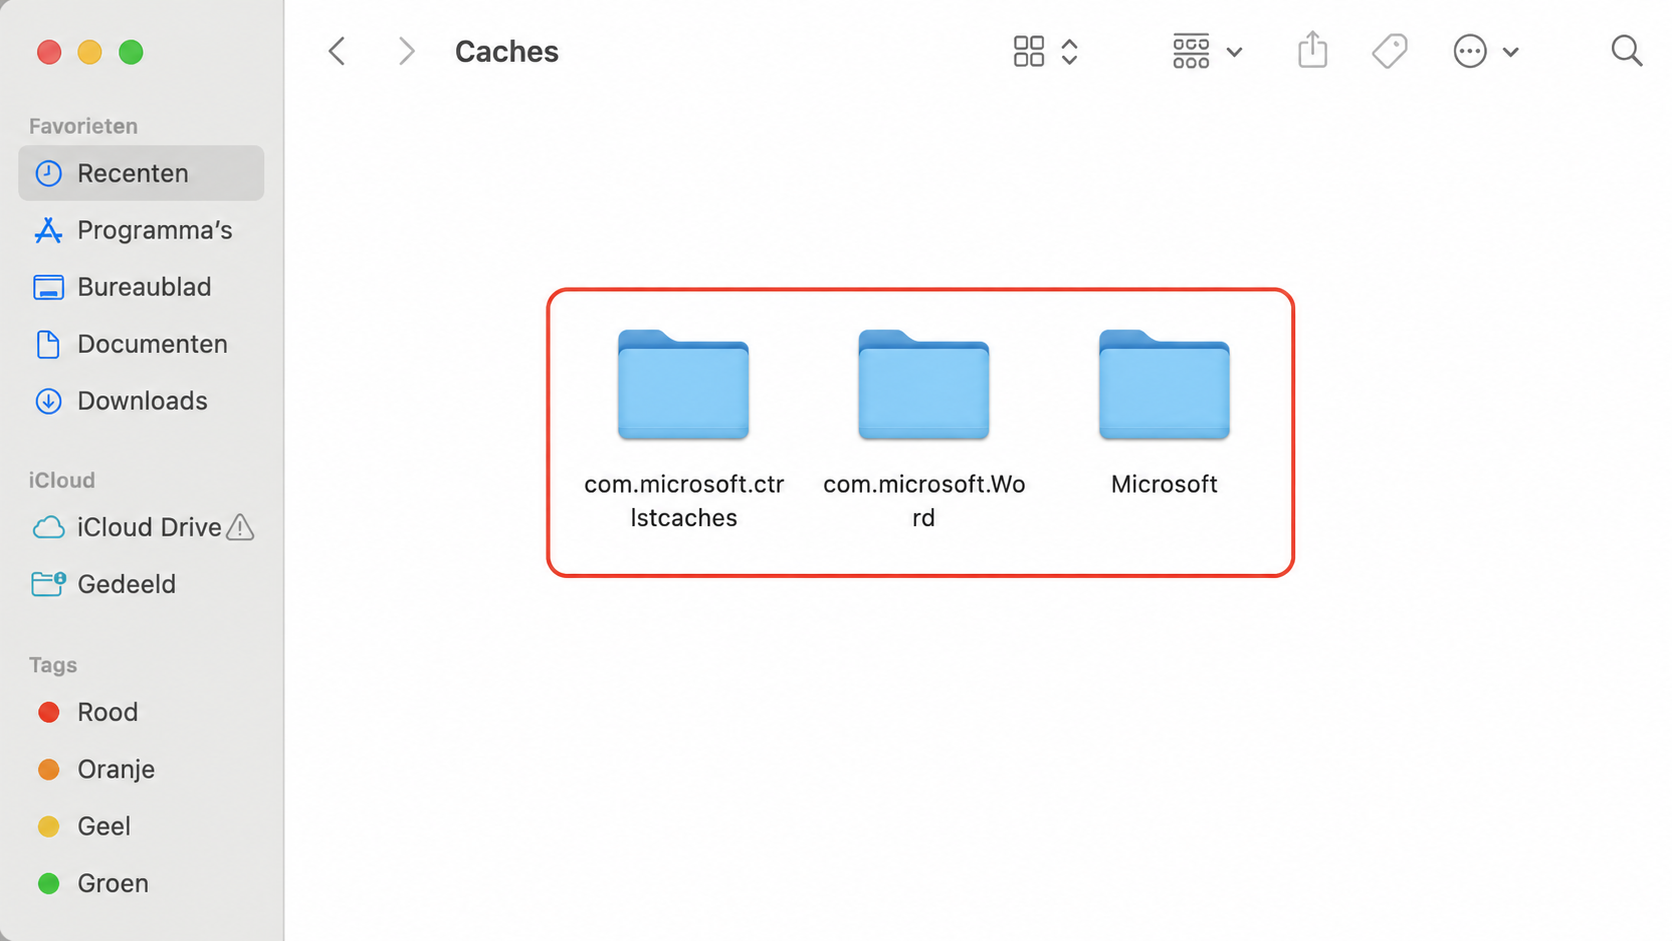Go back with the left chevron button
The height and width of the screenshot is (941, 1672).
pos(337,51)
